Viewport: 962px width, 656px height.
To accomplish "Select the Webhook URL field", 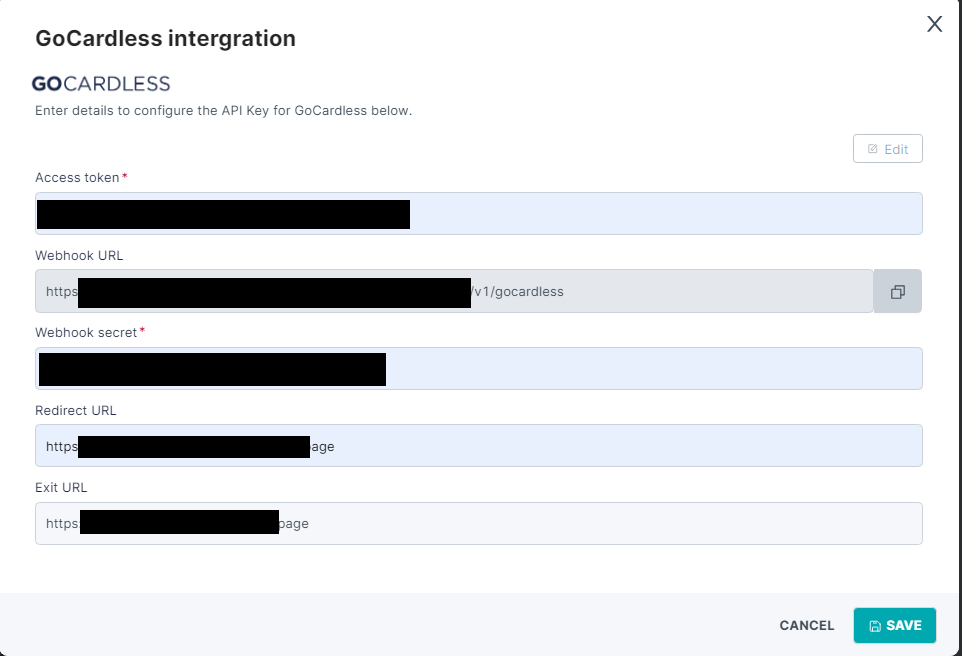I will pos(454,291).
